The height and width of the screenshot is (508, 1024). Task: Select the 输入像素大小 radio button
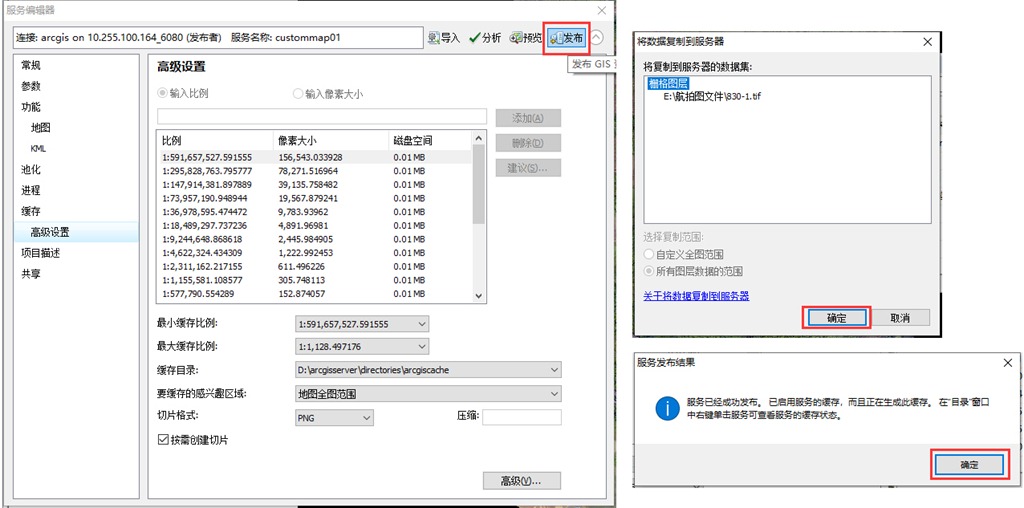click(298, 94)
